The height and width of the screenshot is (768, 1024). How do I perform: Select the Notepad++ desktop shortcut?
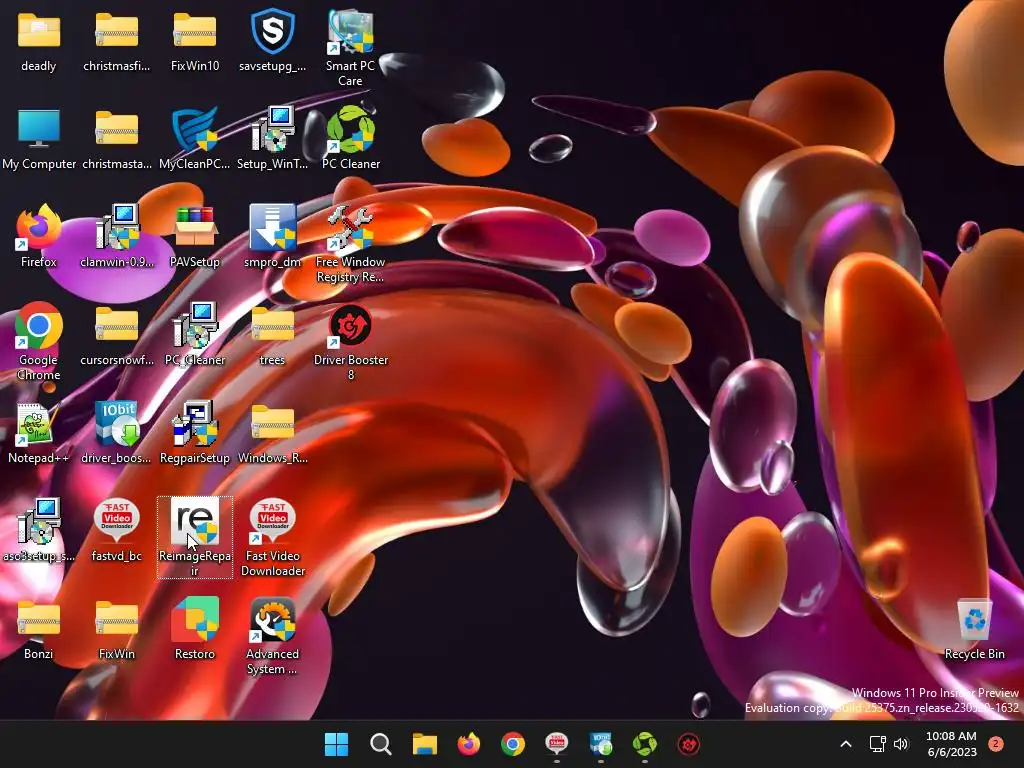[x=39, y=433]
